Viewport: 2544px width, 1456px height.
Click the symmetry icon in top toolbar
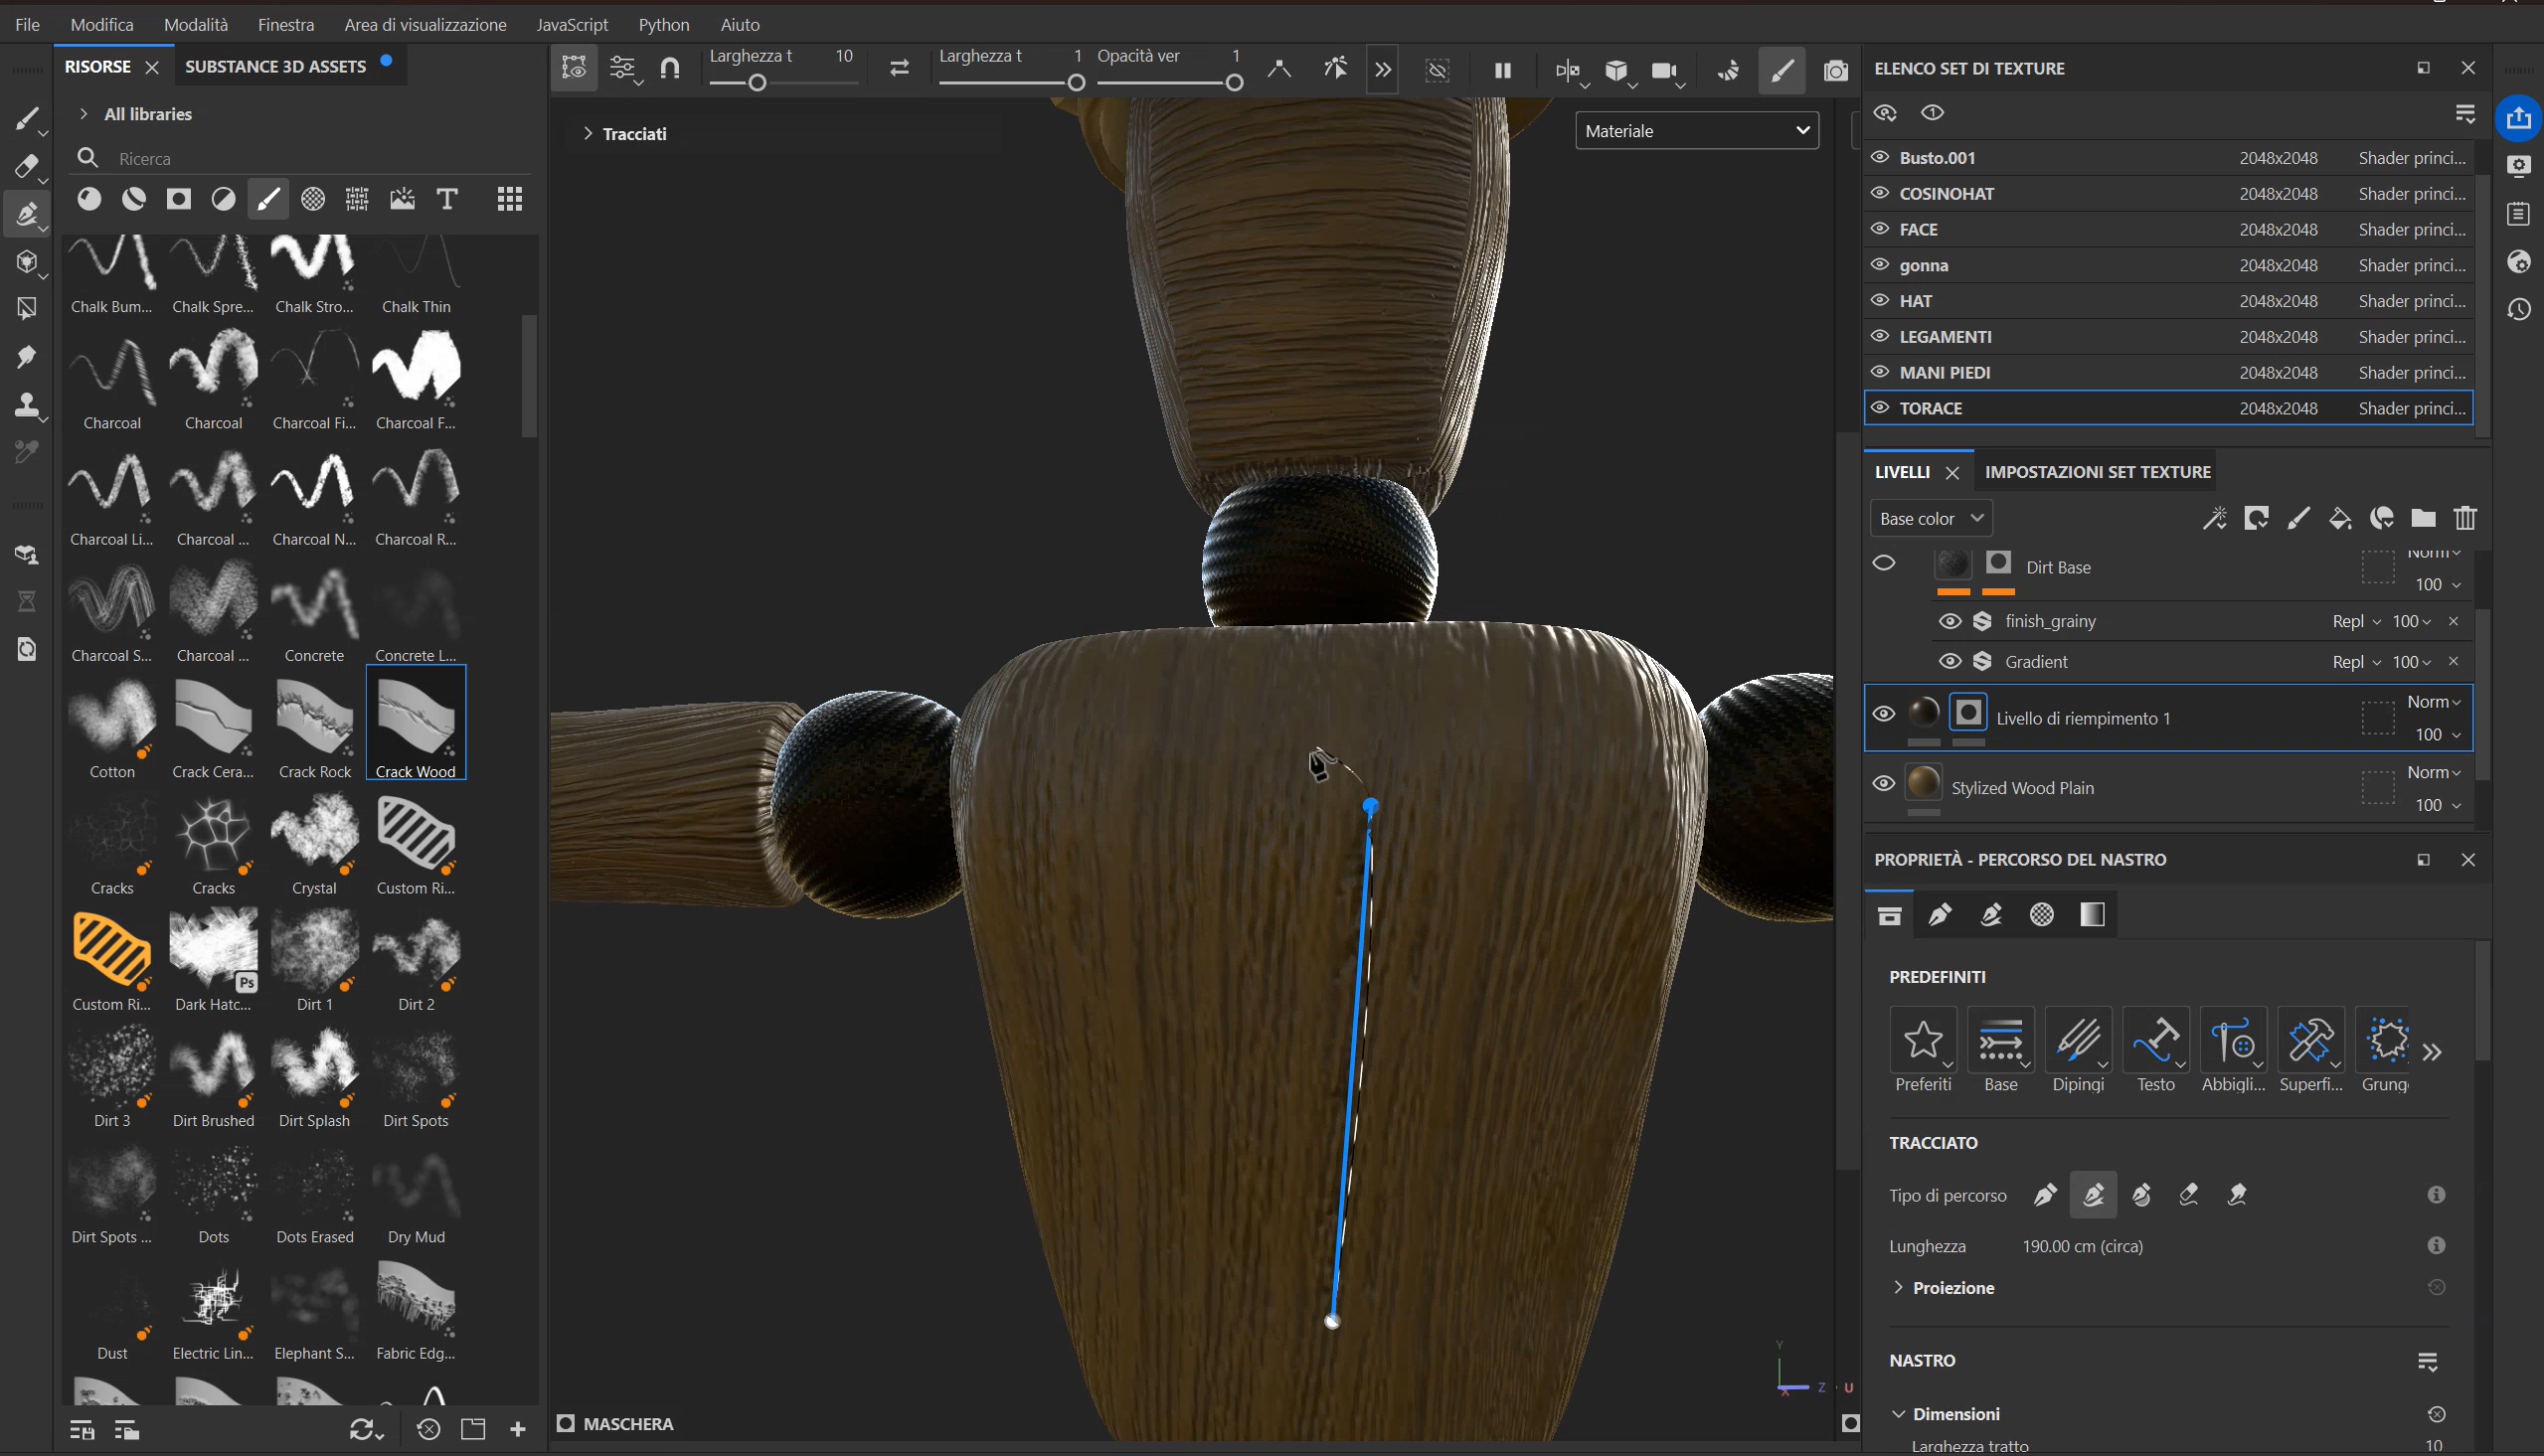coord(1567,70)
